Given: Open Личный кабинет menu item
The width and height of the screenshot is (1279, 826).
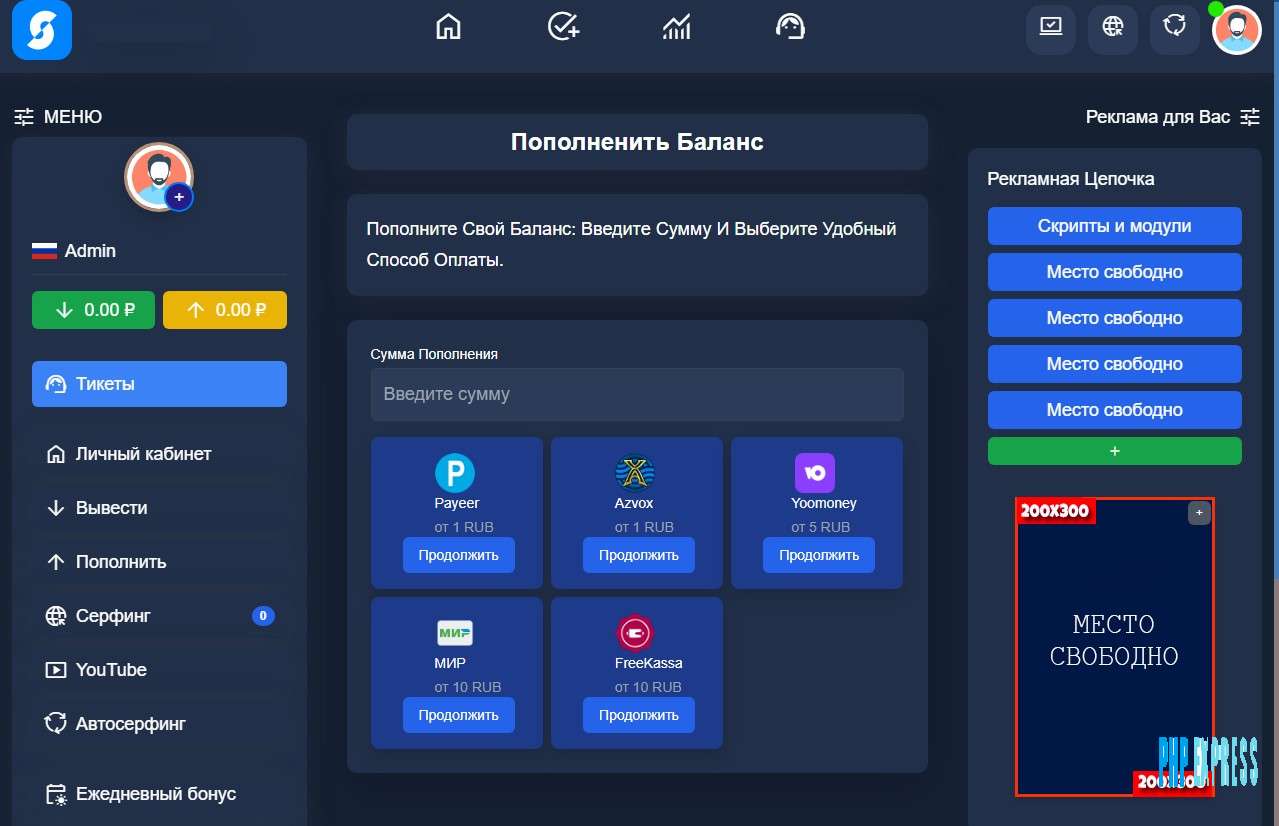Looking at the screenshot, I should click(x=159, y=454).
